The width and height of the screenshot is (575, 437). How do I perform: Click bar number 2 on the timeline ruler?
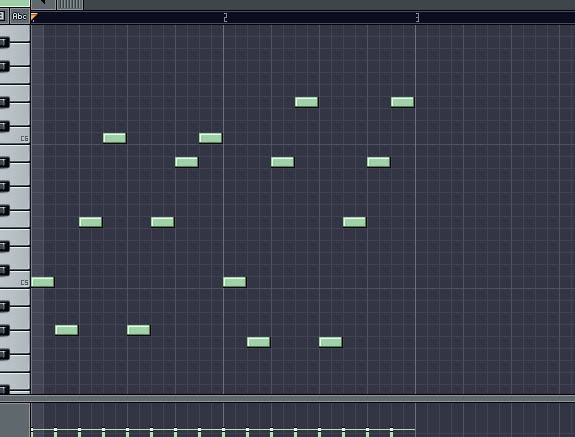(226, 17)
